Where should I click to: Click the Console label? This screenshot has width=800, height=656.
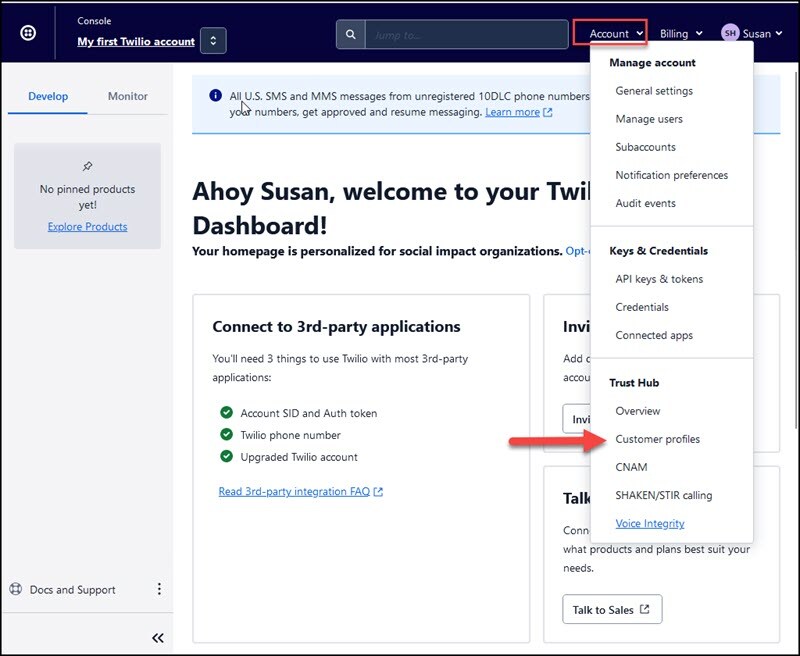coord(94,21)
